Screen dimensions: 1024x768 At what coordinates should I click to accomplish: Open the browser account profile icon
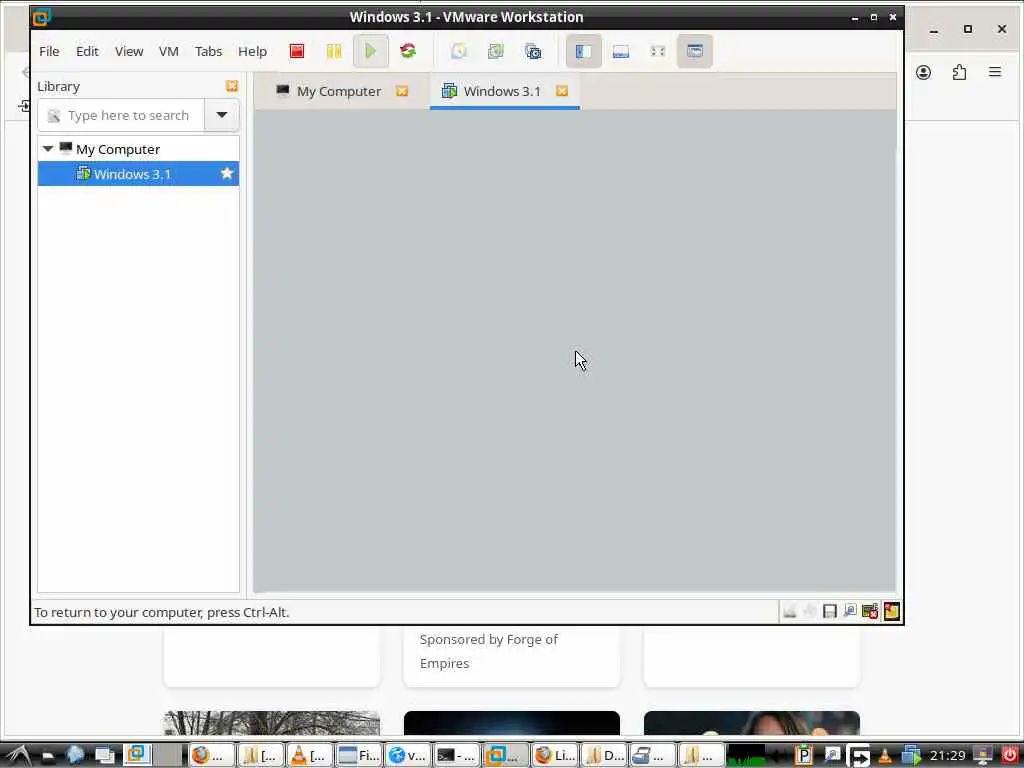[x=923, y=72]
